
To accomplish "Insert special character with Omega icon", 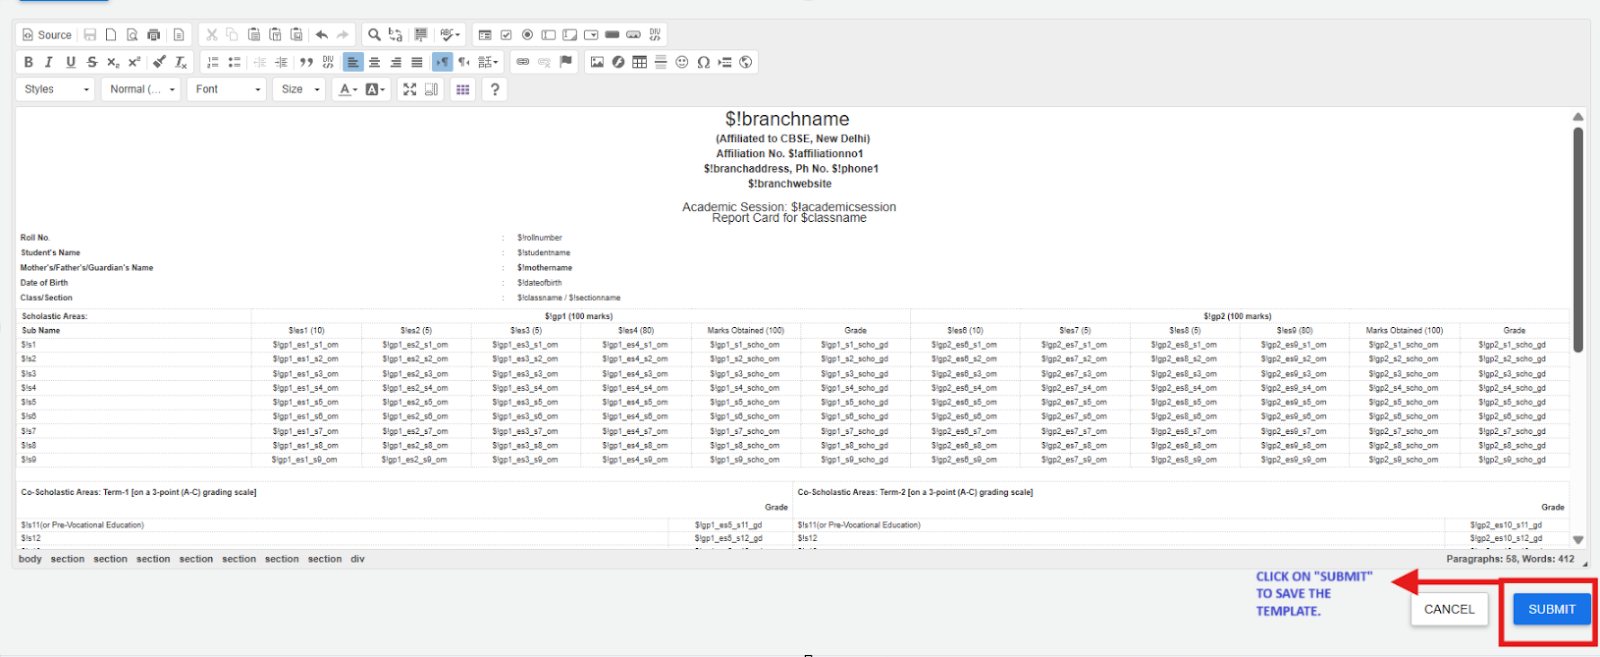I will tap(703, 62).
